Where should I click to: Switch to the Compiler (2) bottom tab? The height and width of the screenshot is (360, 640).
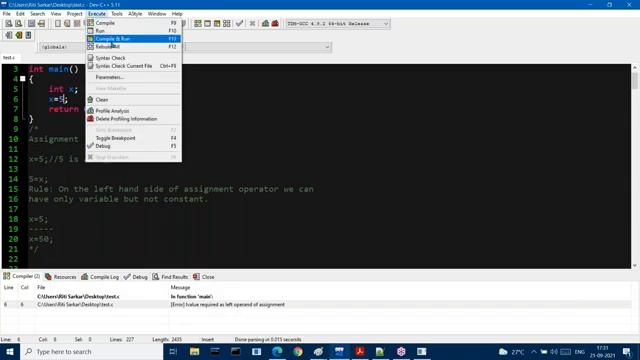point(22,276)
